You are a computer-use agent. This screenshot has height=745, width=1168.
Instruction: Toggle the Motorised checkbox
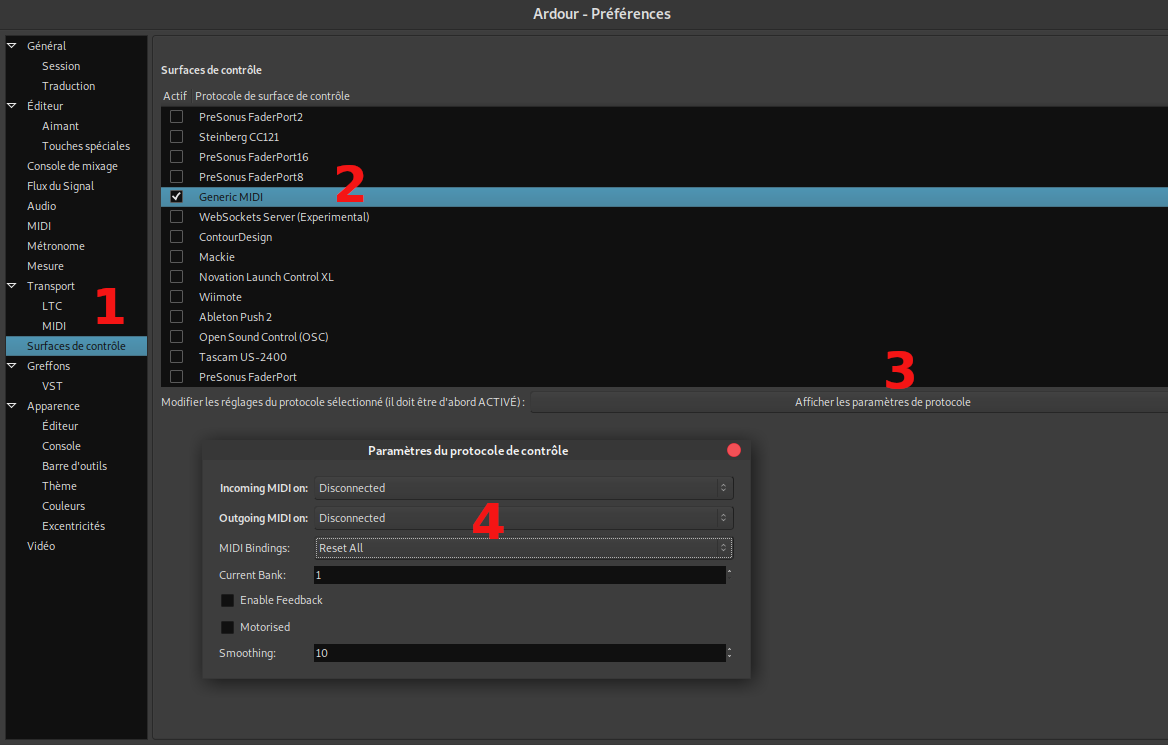click(x=227, y=627)
